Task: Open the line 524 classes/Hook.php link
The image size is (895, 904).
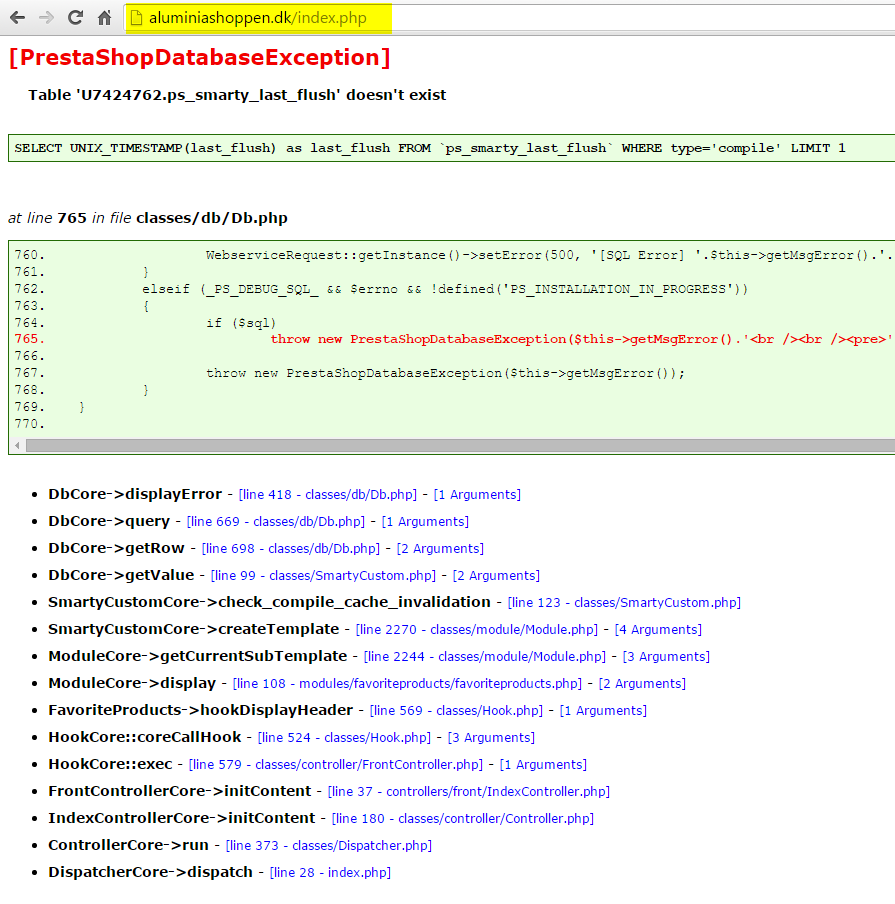Action: click(344, 738)
